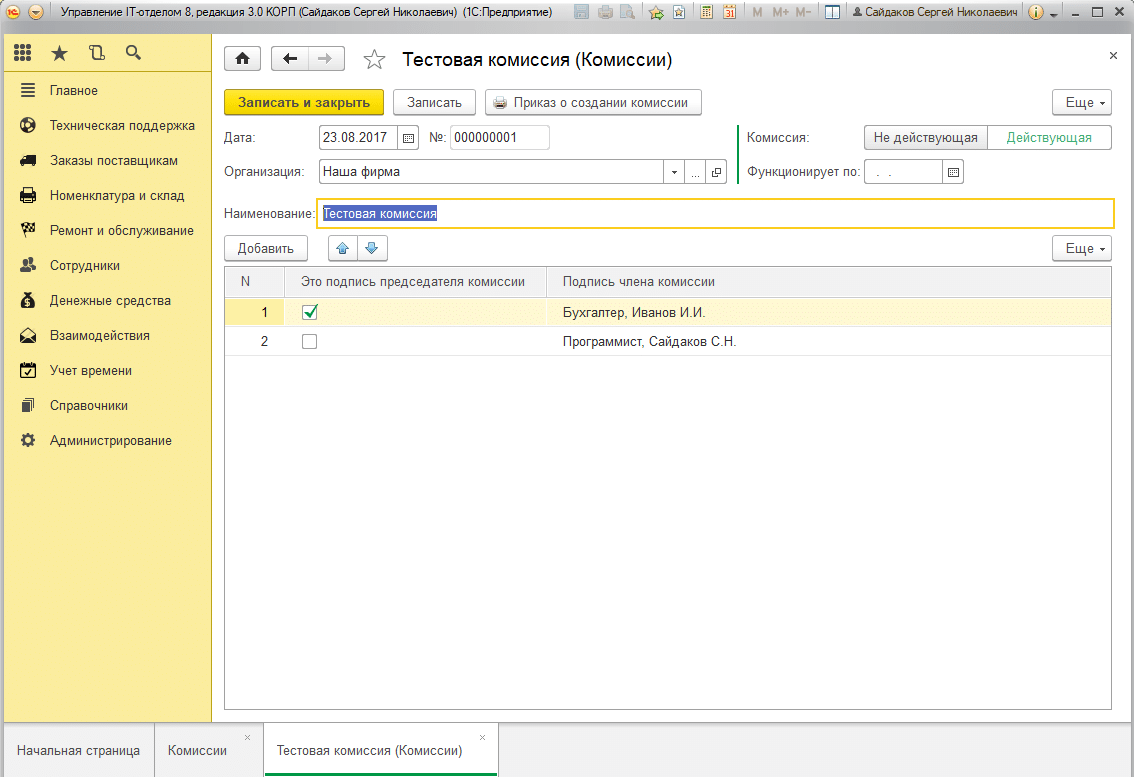This screenshot has width=1134, height=777.
Task: Open the info icon in title bar
Action: pyautogui.click(x=1036, y=12)
